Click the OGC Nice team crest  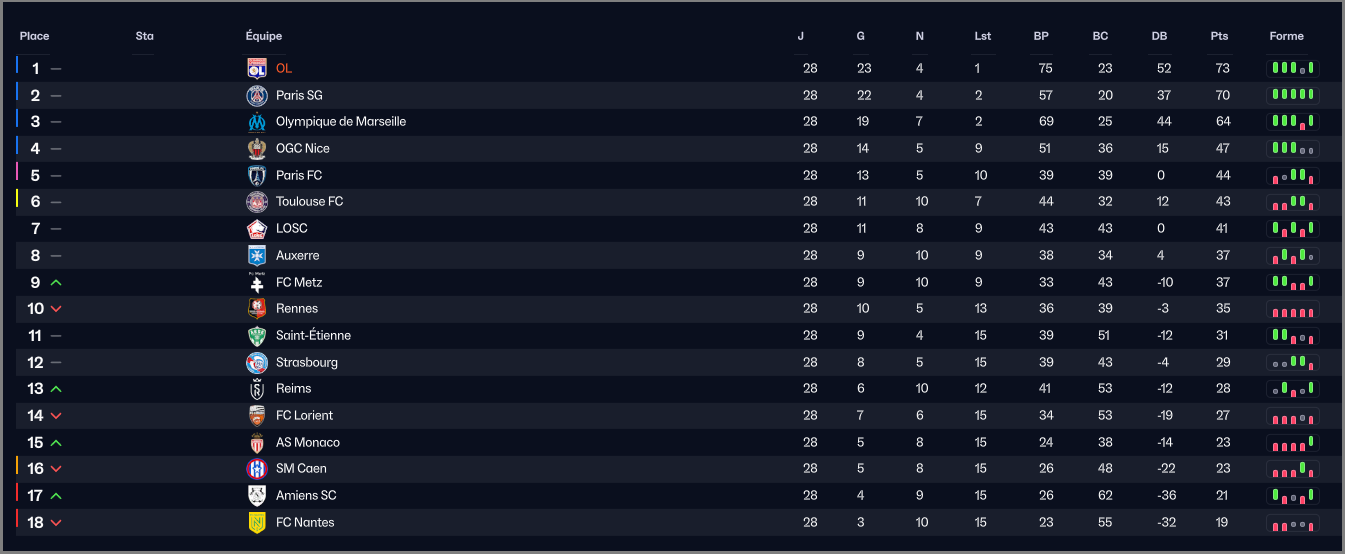coord(257,148)
